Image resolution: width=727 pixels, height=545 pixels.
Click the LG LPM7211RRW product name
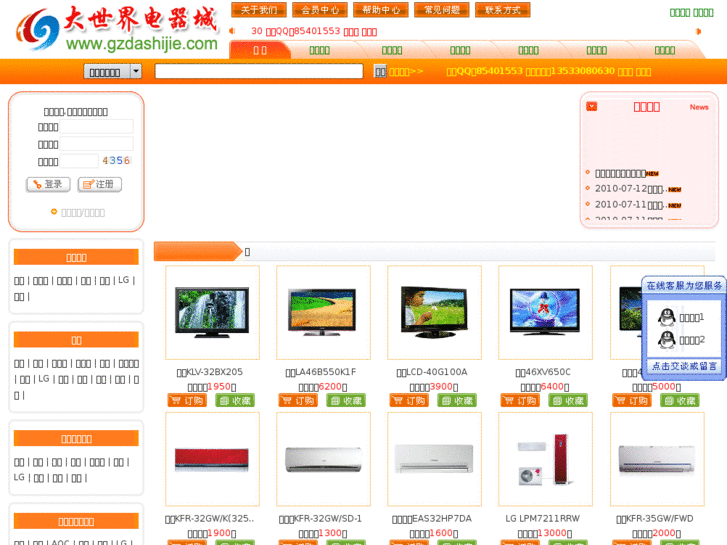542,519
